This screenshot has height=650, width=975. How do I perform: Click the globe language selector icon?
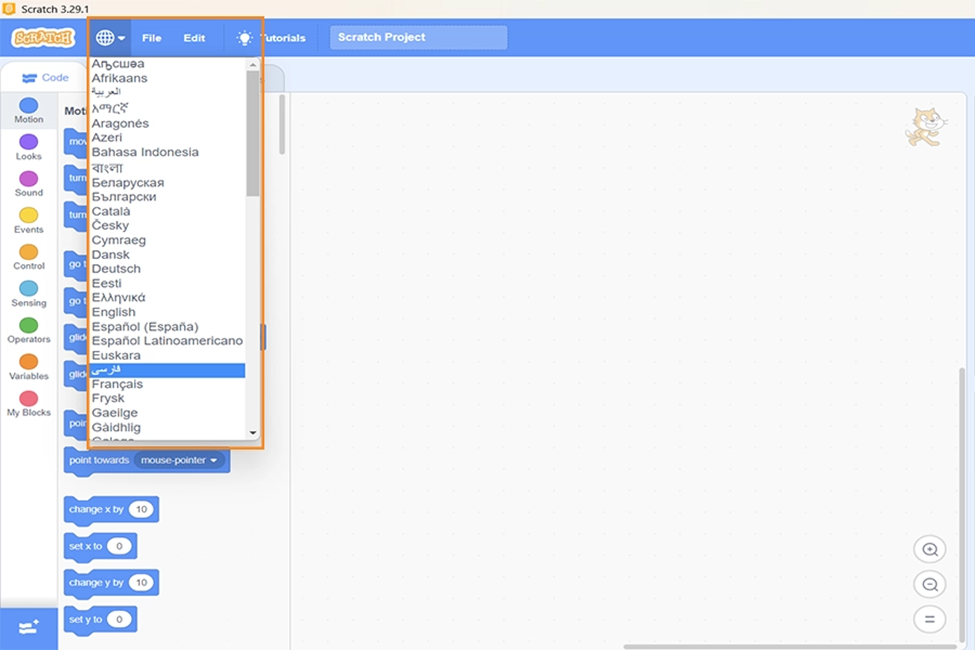coord(105,38)
